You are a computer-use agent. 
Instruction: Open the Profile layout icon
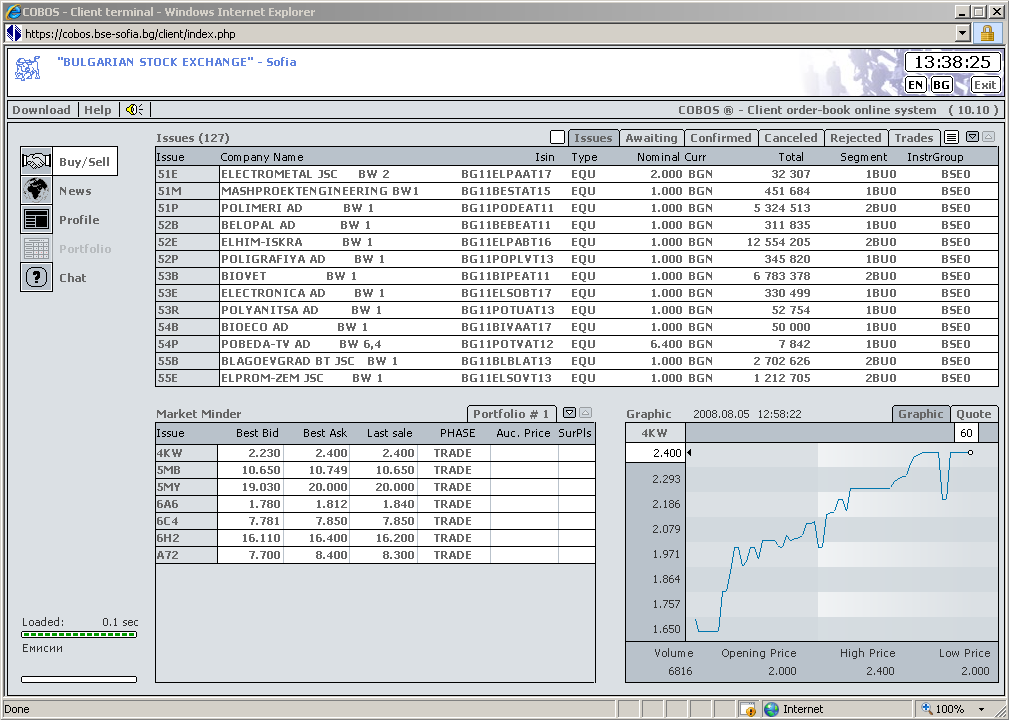point(37,219)
